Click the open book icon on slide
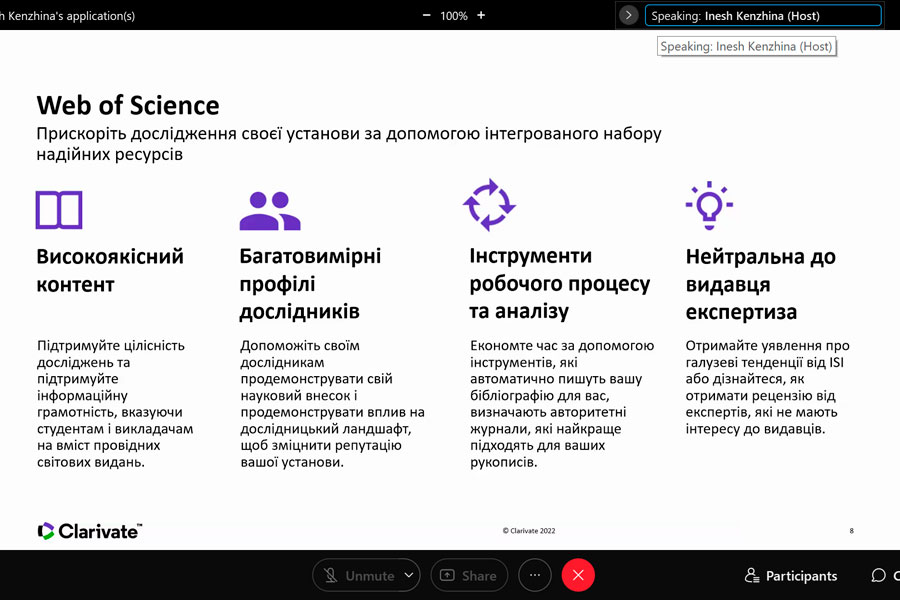The image size is (900, 600). [x=59, y=210]
